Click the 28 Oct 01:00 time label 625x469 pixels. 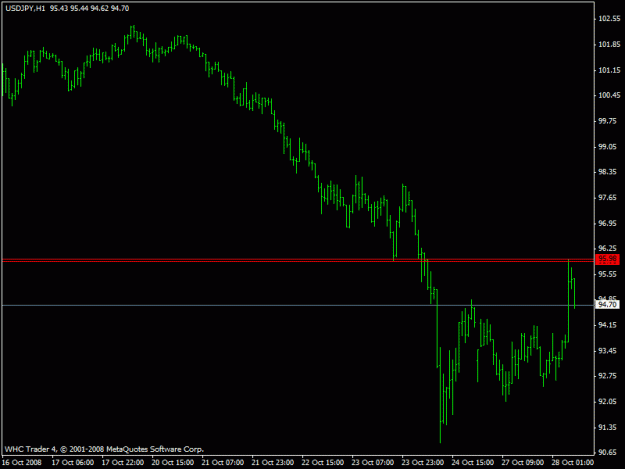point(573,463)
